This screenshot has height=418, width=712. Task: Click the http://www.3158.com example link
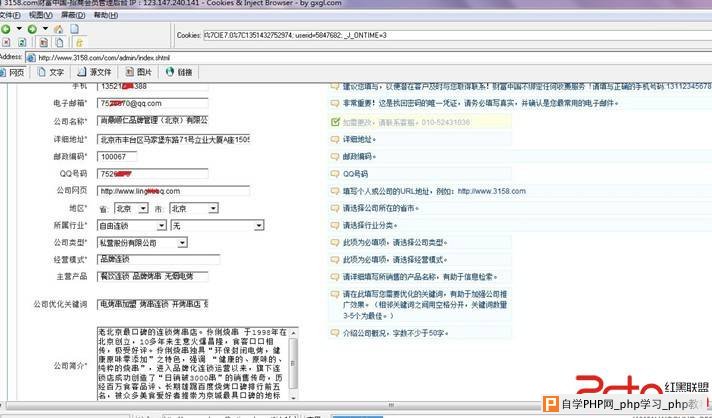coord(491,191)
